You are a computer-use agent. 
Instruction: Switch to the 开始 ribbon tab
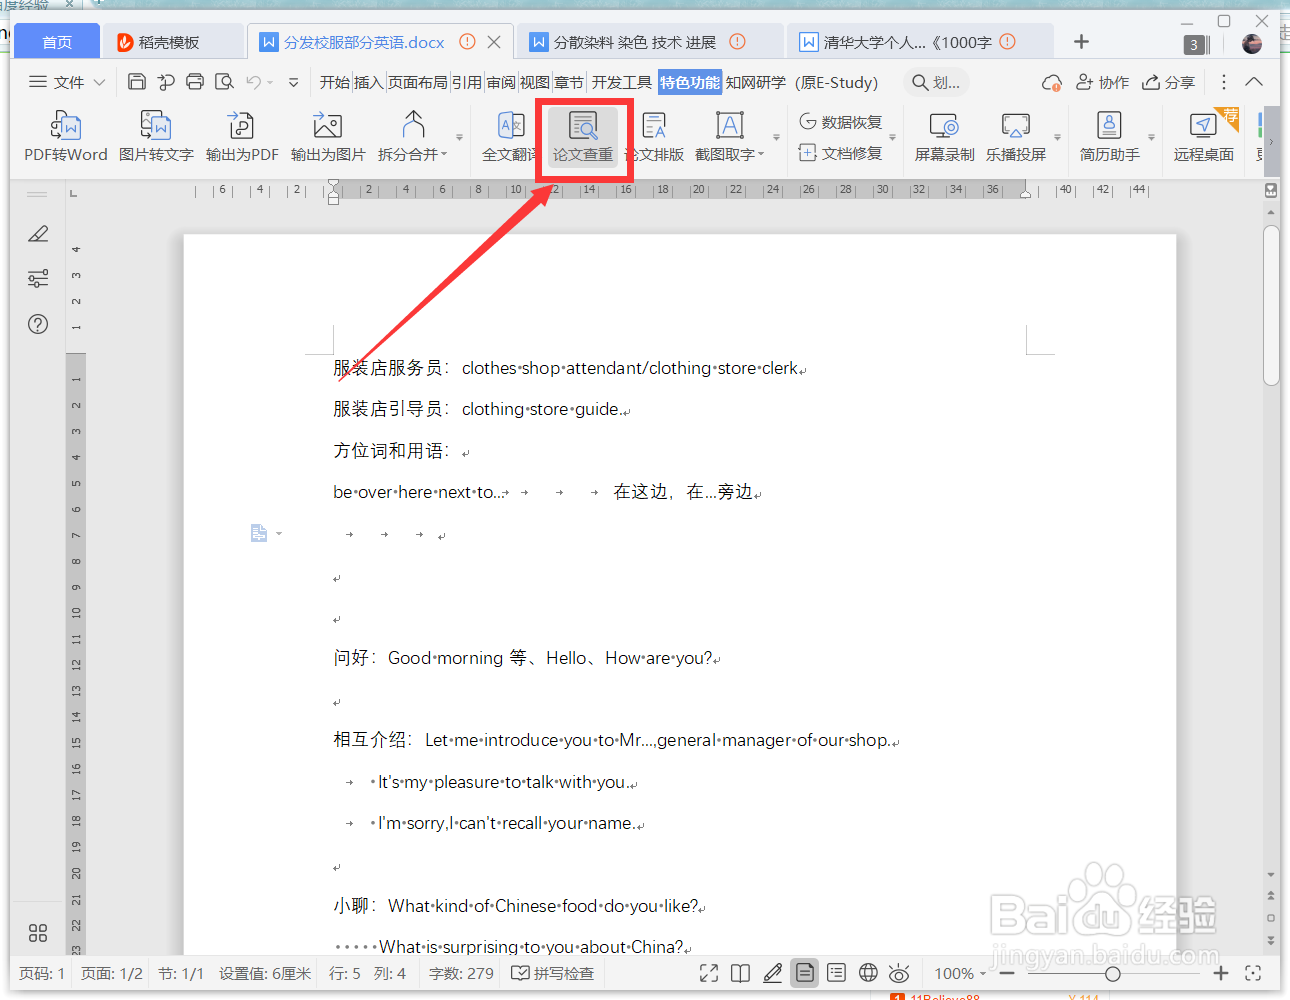[x=334, y=83]
